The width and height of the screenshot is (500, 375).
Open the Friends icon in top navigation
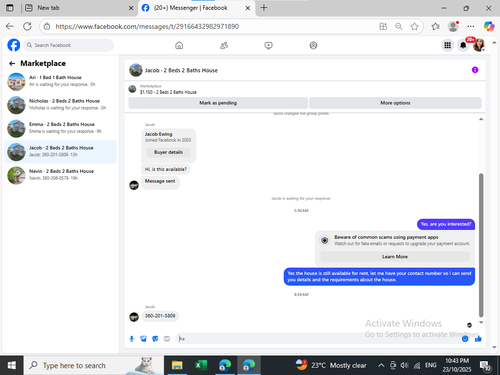[224, 45]
